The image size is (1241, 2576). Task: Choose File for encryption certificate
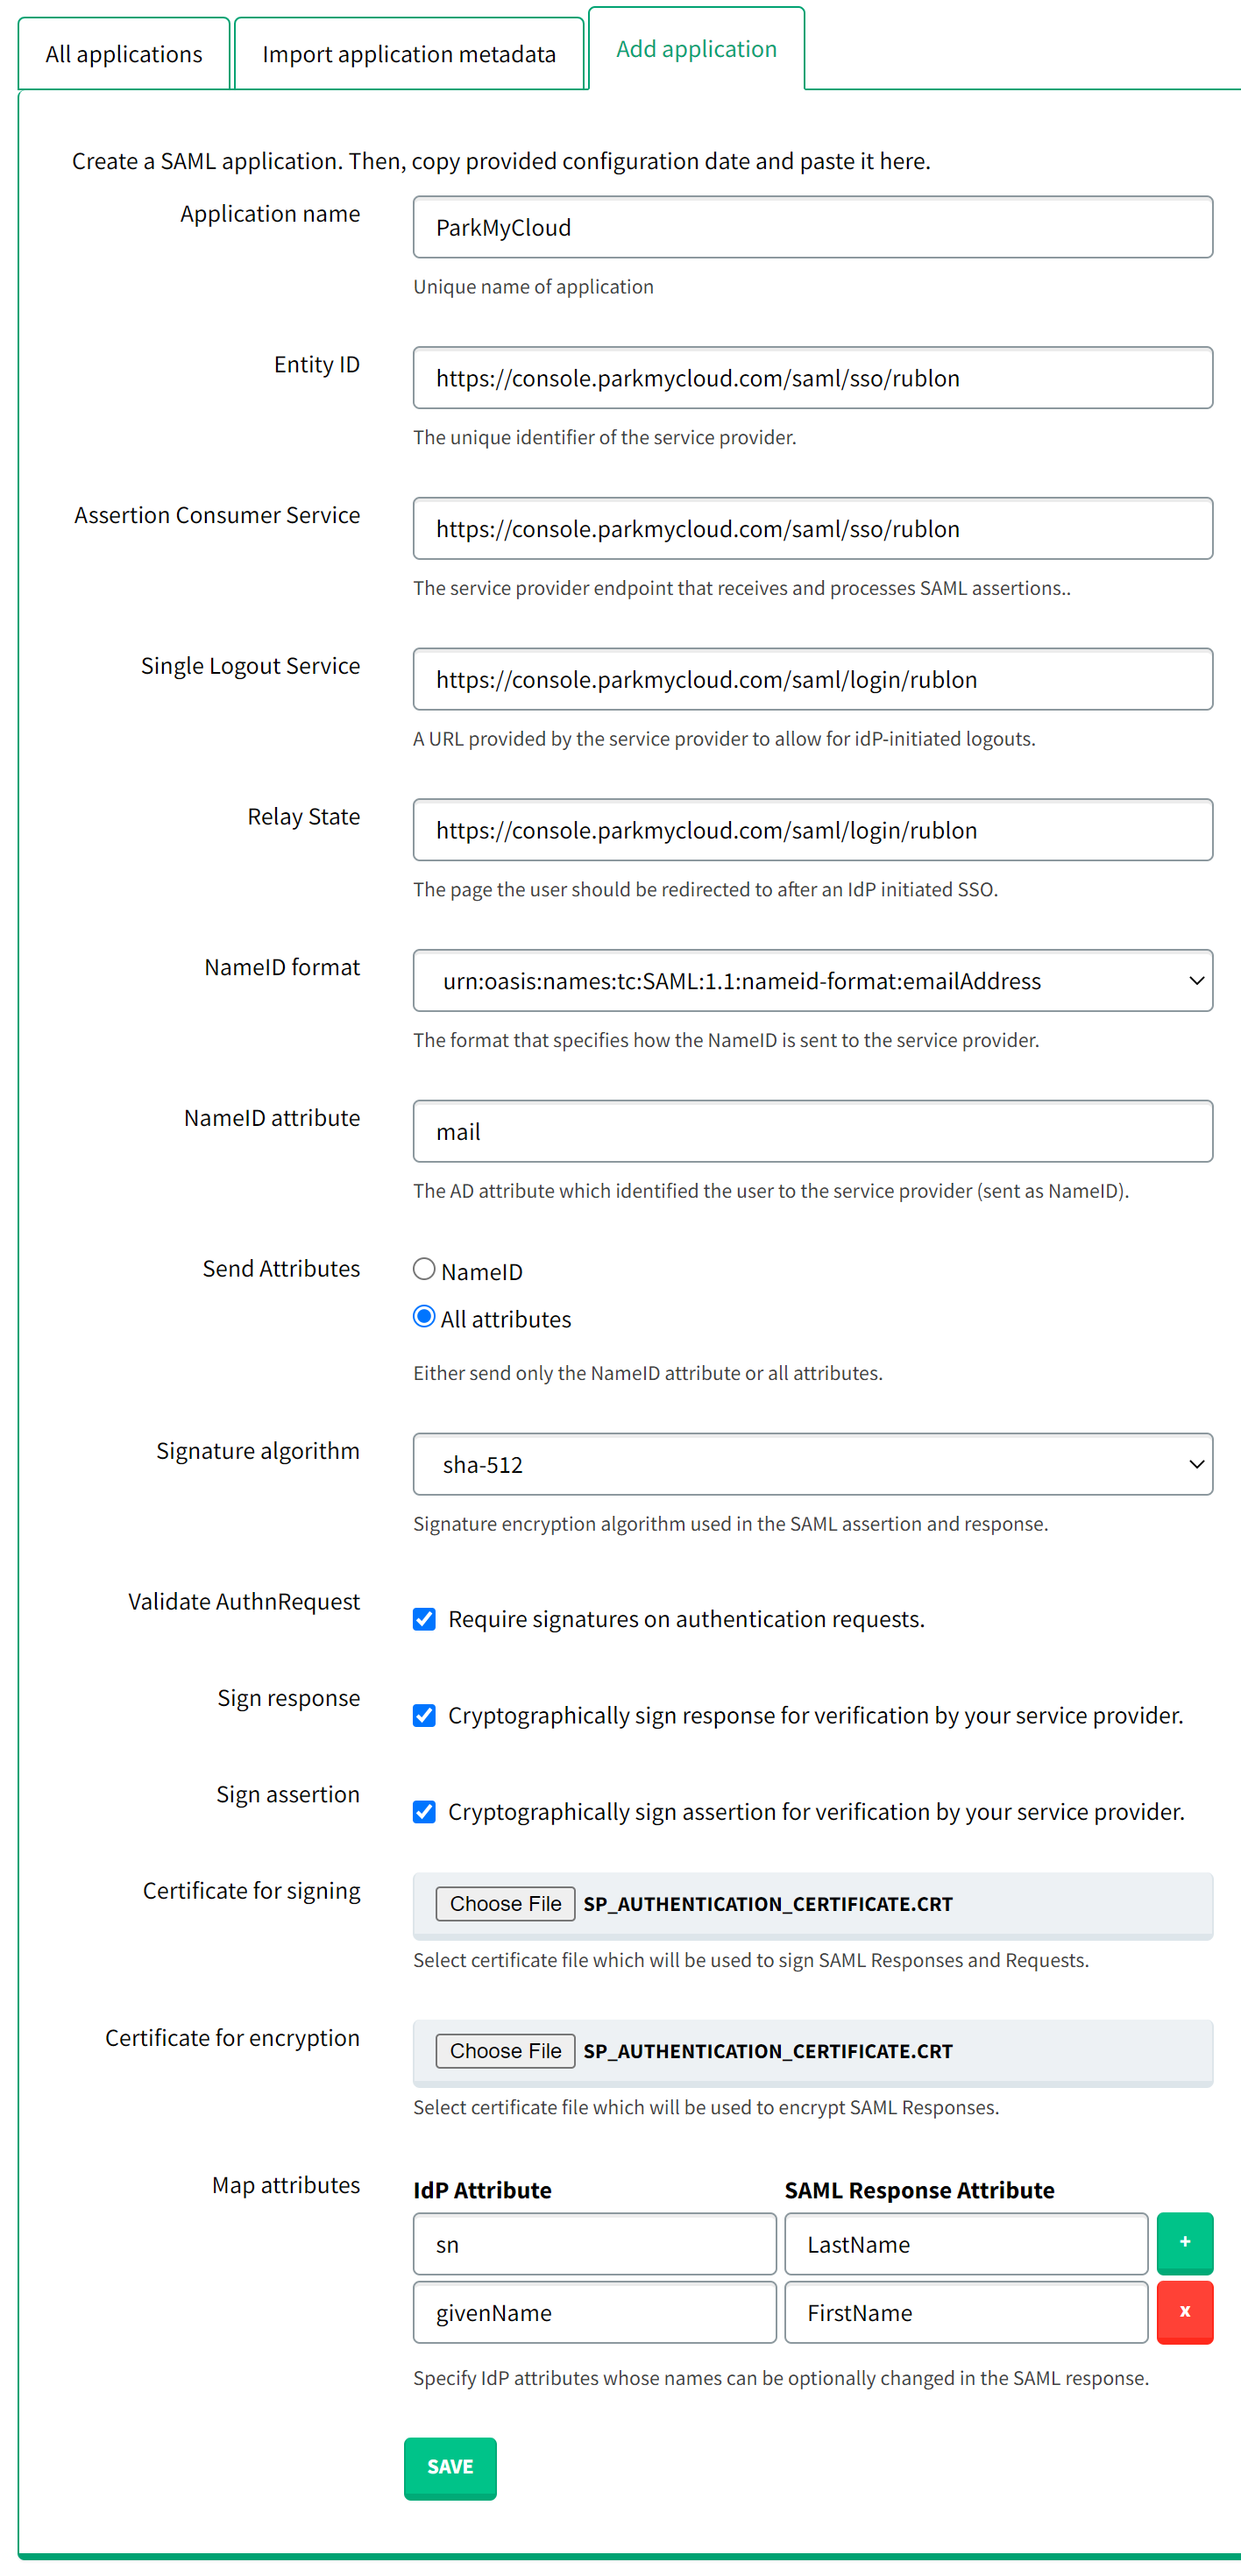pyautogui.click(x=505, y=2051)
